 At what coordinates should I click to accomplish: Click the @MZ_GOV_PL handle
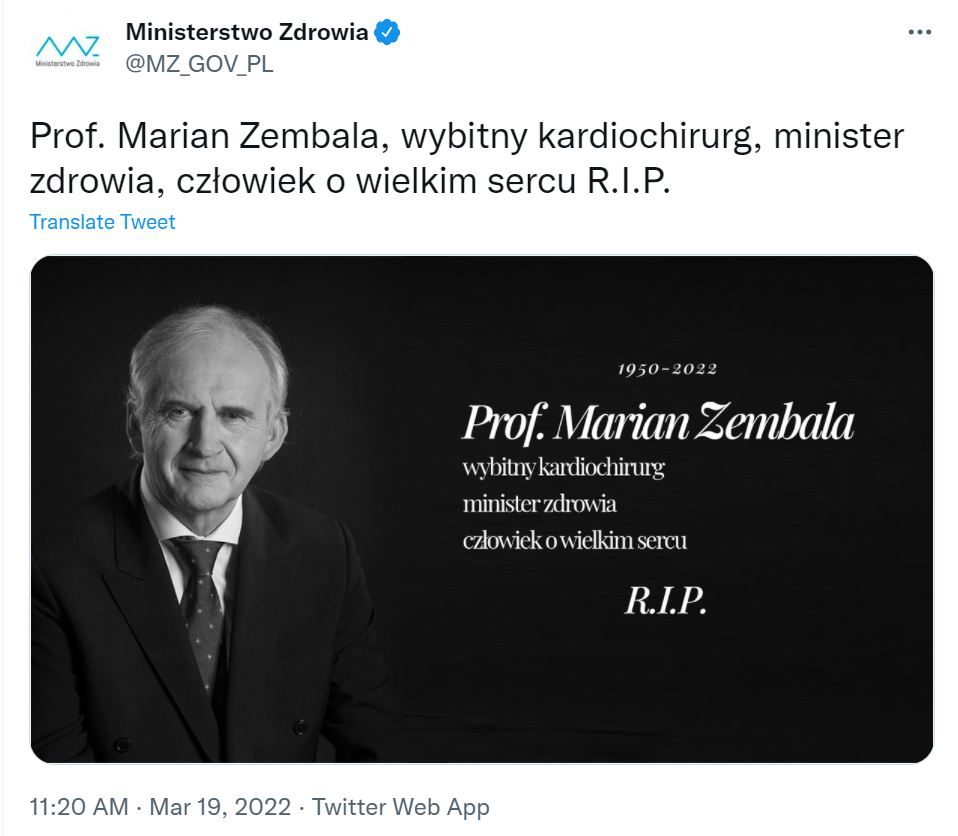199,64
